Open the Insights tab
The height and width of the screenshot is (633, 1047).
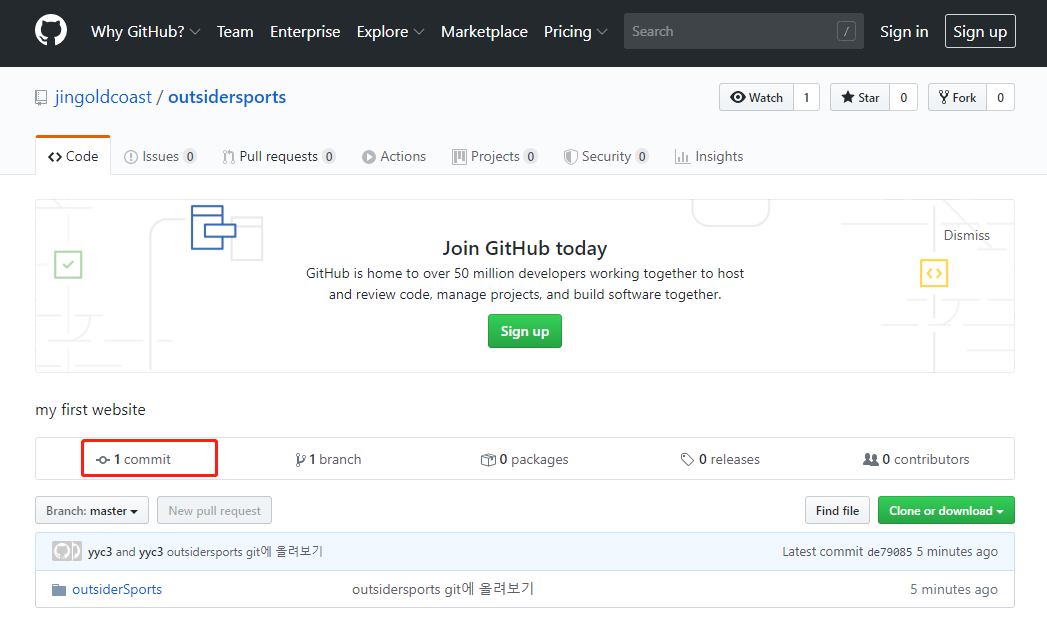tap(709, 156)
